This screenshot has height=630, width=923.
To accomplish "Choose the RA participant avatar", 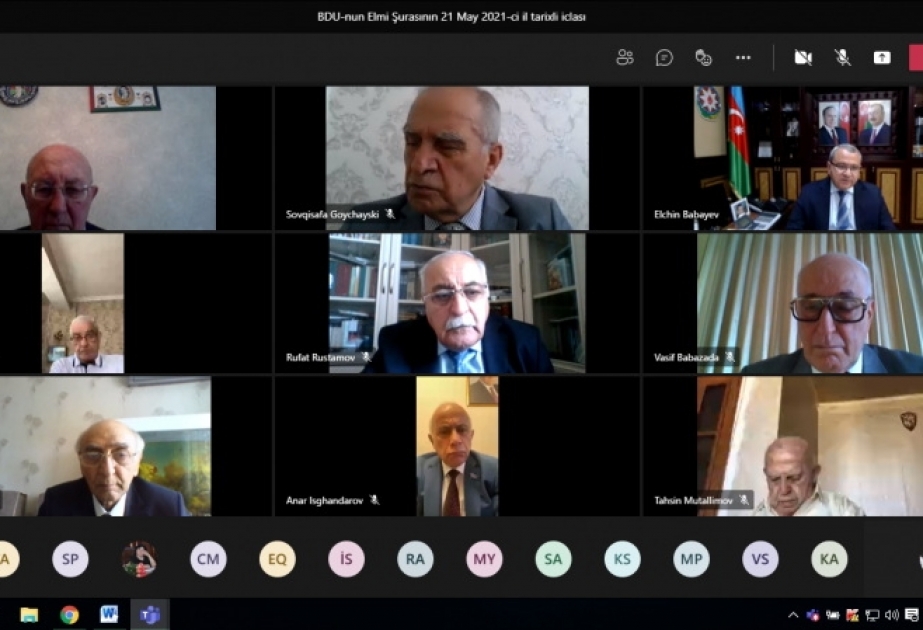I will coord(415,559).
